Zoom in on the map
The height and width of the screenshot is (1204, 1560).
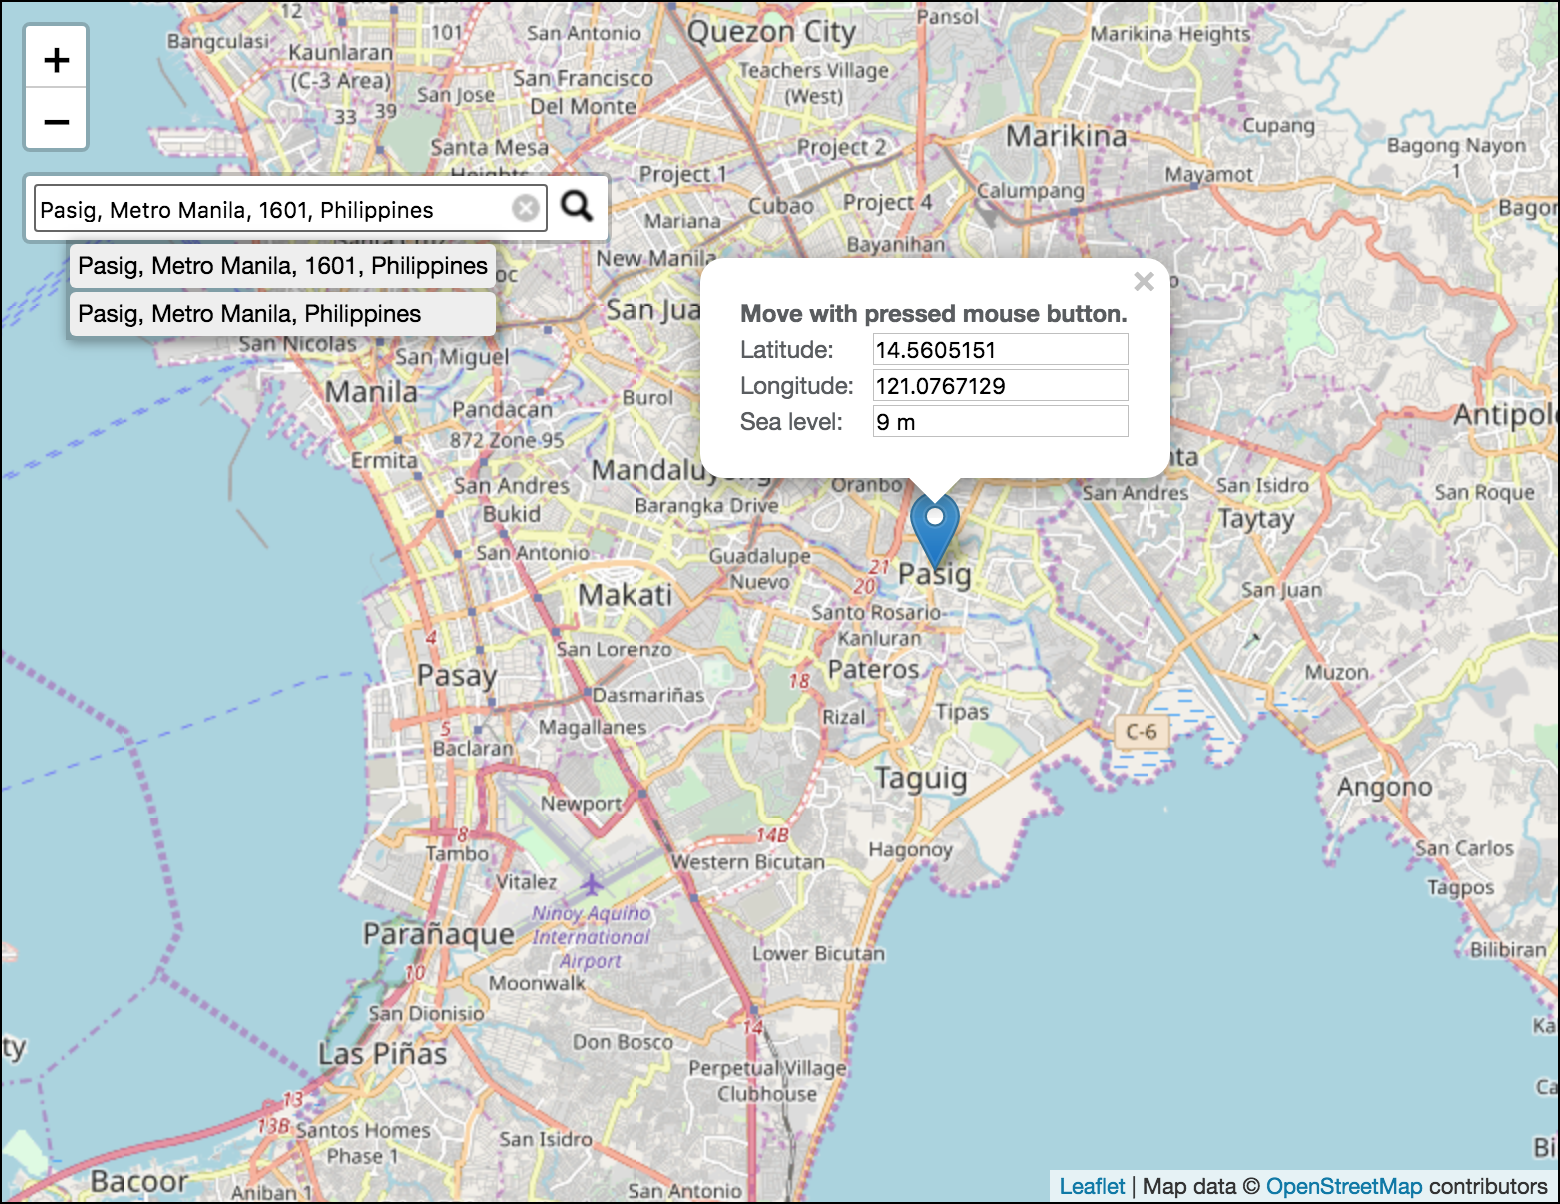57,60
